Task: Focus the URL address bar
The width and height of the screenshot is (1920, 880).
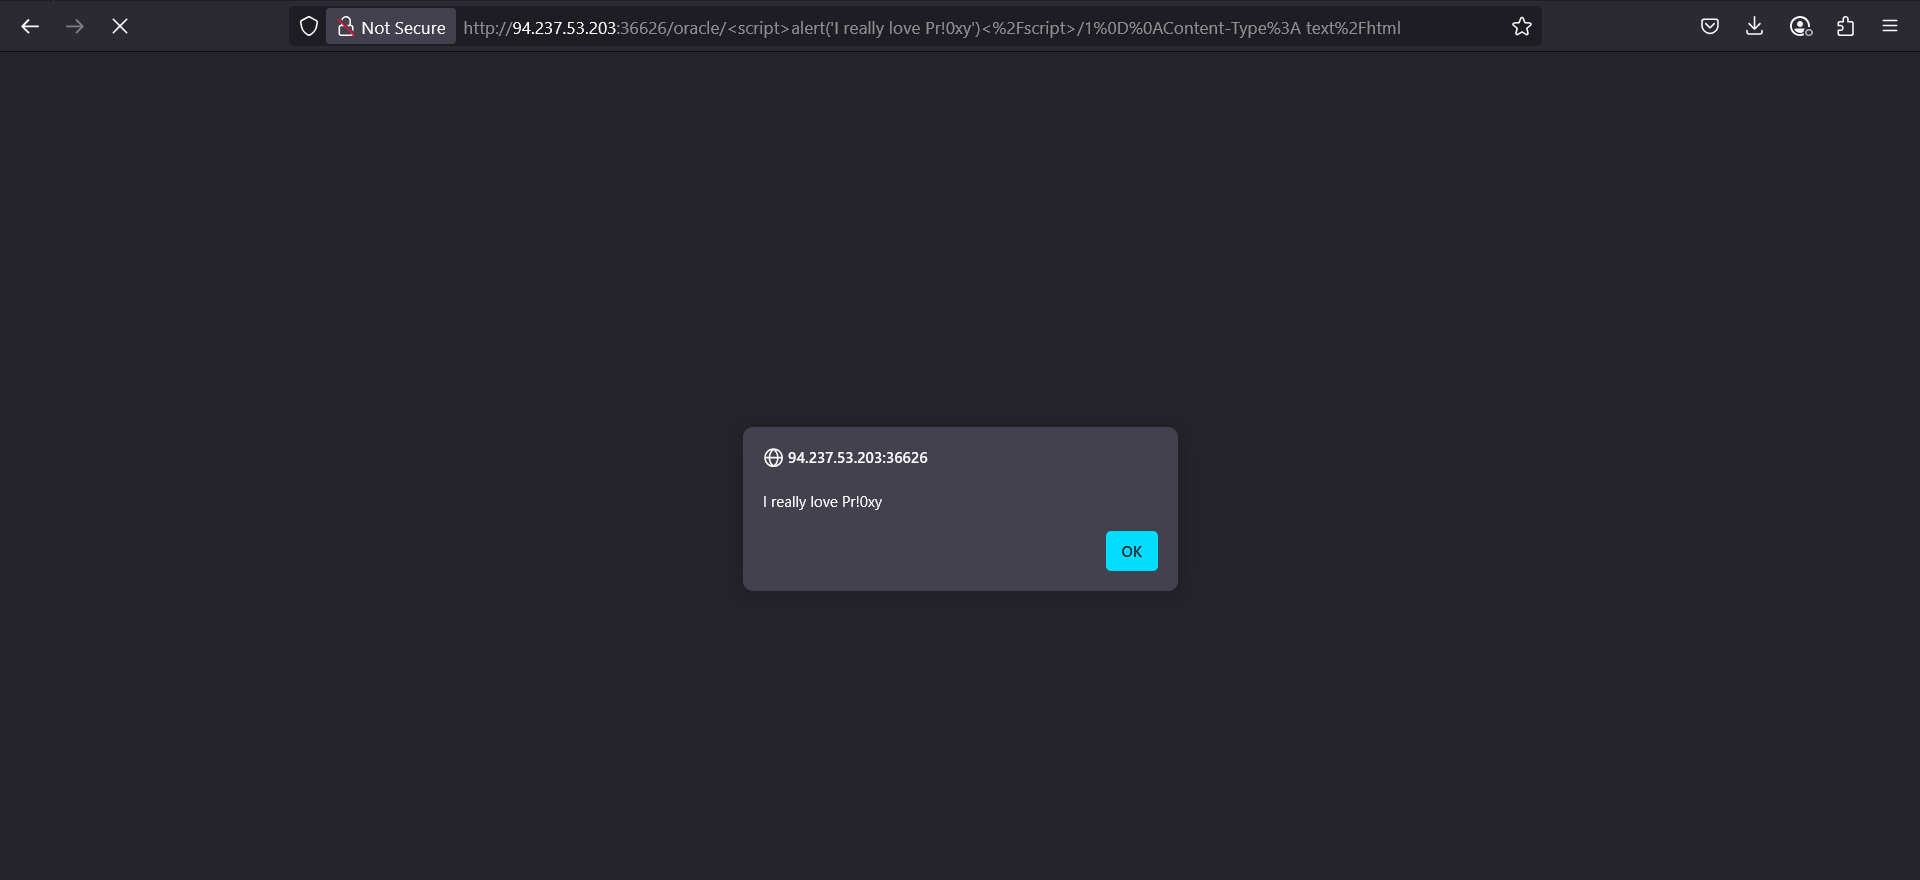Action: 1450,28
